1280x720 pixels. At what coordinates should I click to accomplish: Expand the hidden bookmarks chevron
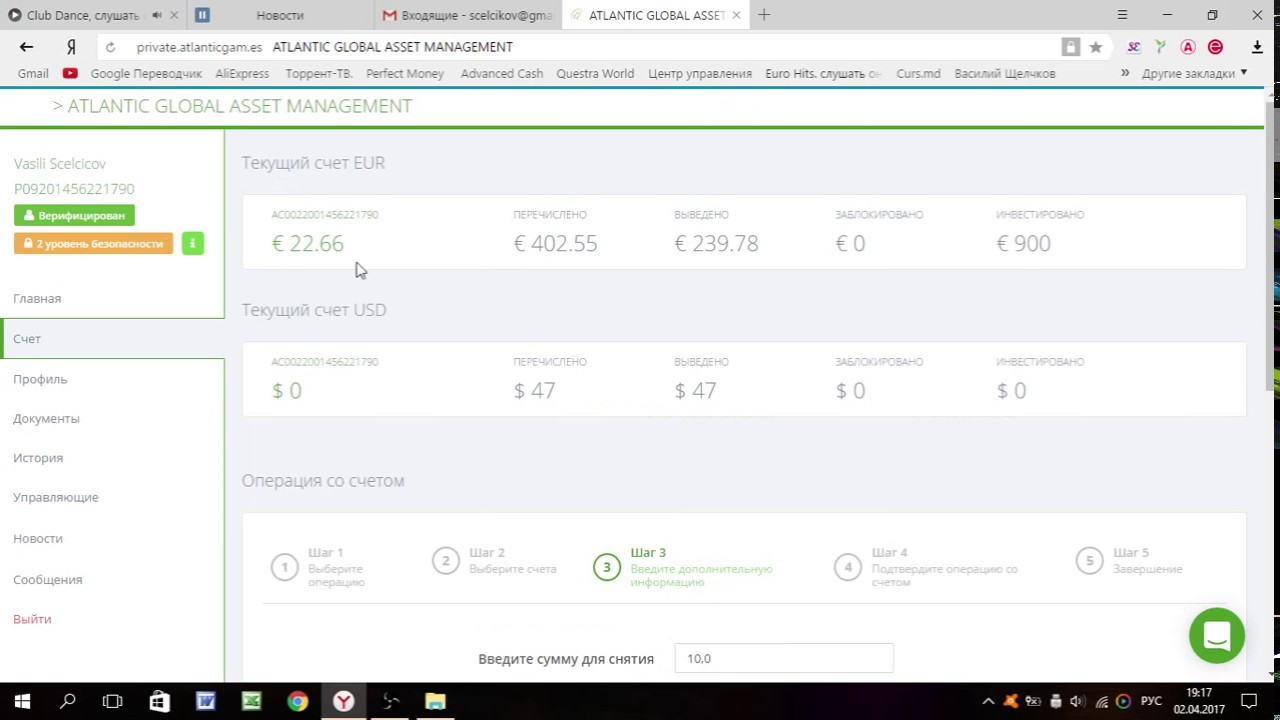[x=1125, y=73]
